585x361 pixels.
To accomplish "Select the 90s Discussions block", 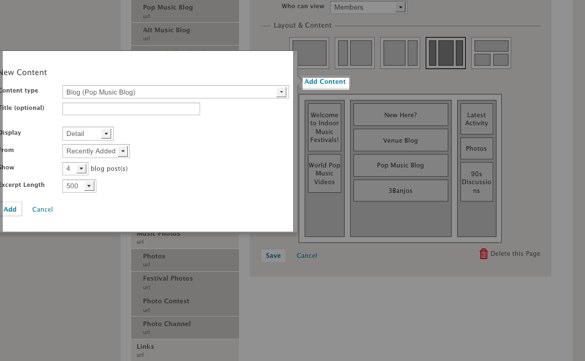I will [476, 182].
